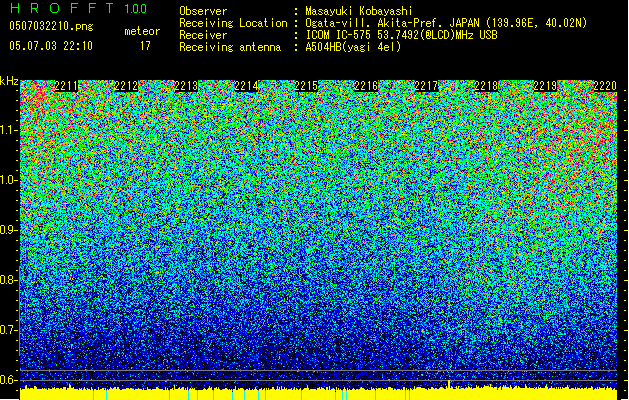The width and height of the screenshot is (629, 400).
Task: Click the 2219 time marker
Action: pyautogui.click(x=546, y=86)
